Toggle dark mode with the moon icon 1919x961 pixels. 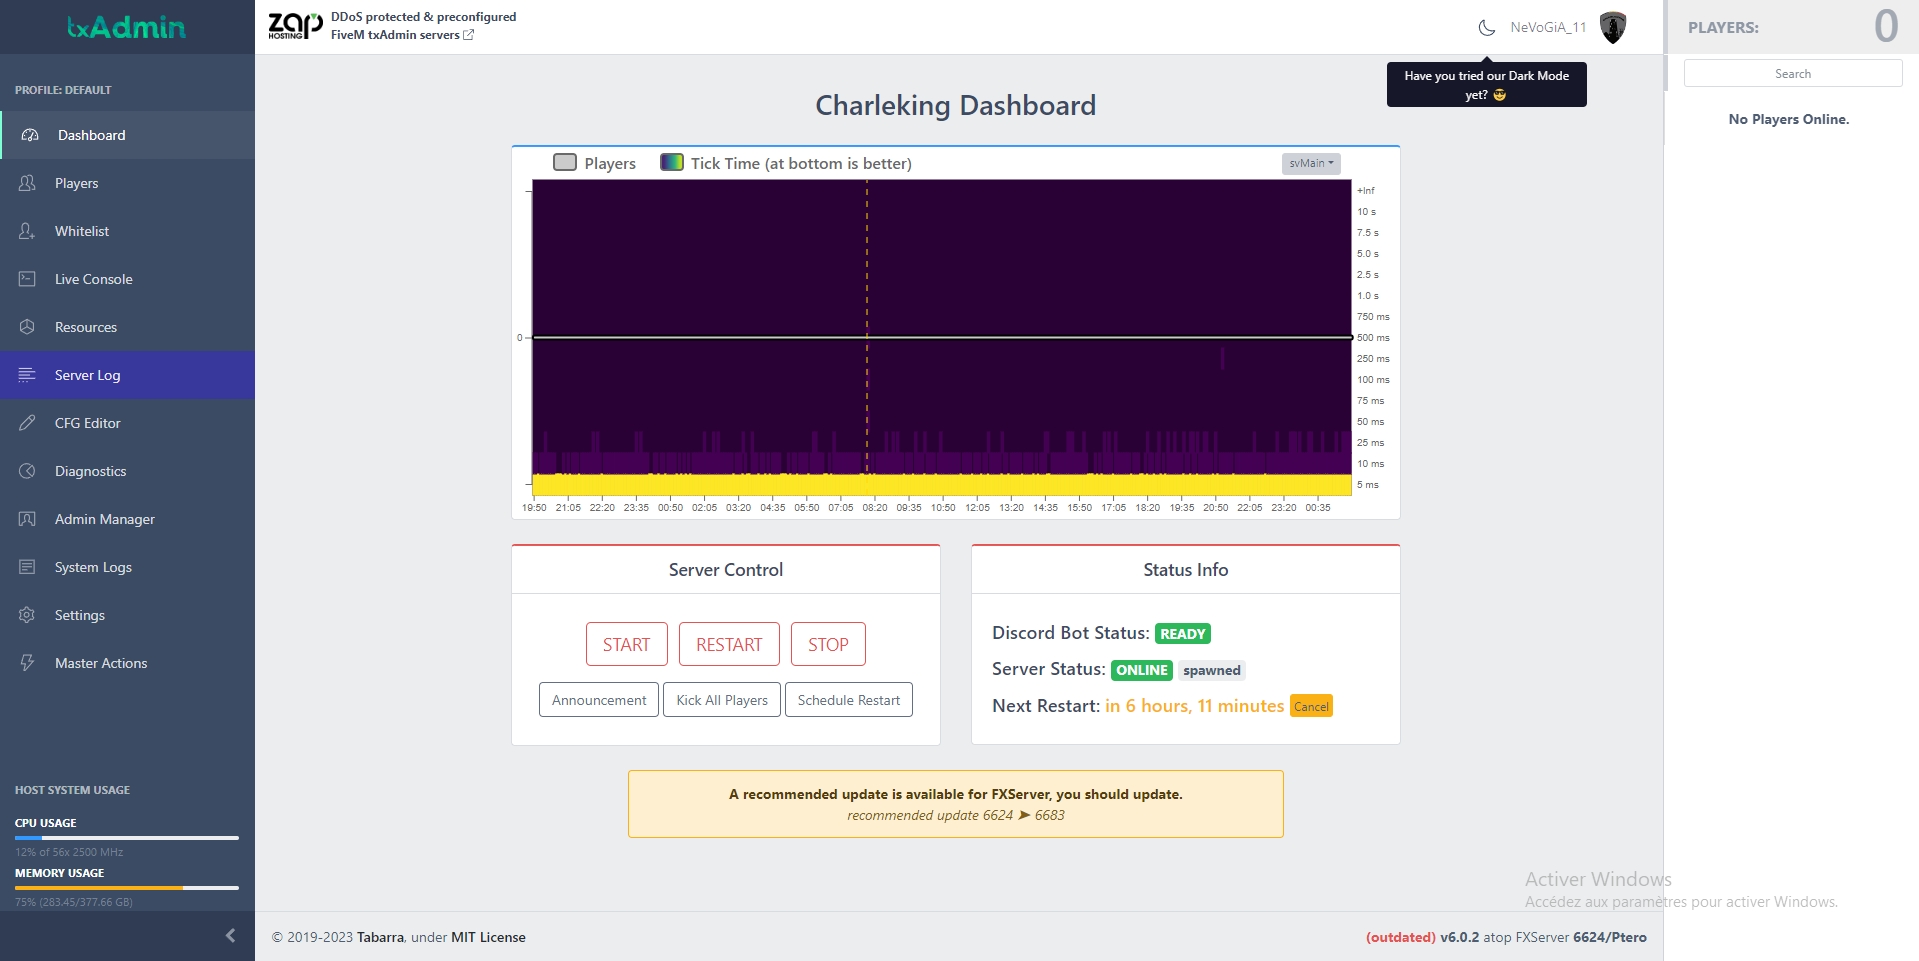[x=1487, y=28]
